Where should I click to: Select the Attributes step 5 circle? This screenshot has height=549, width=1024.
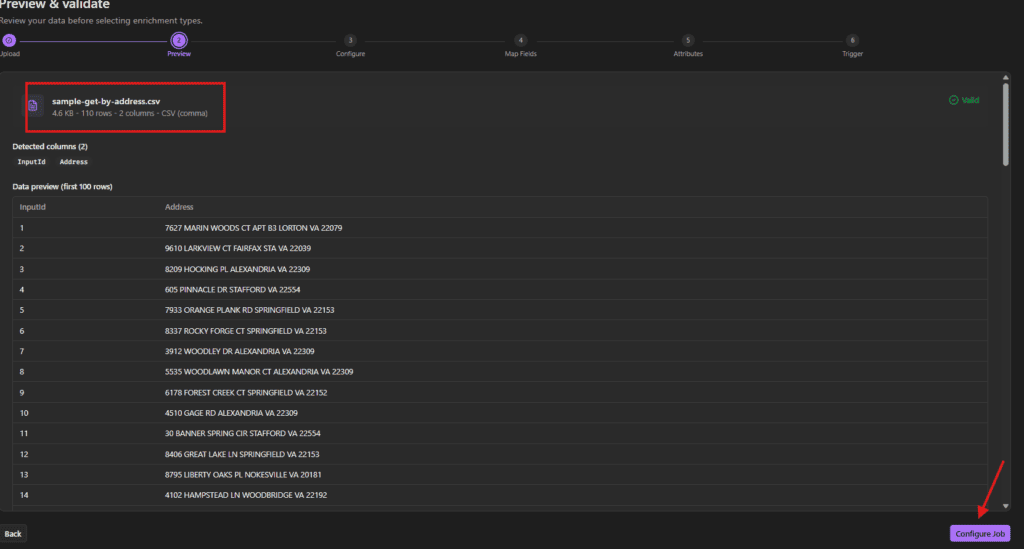click(x=688, y=40)
